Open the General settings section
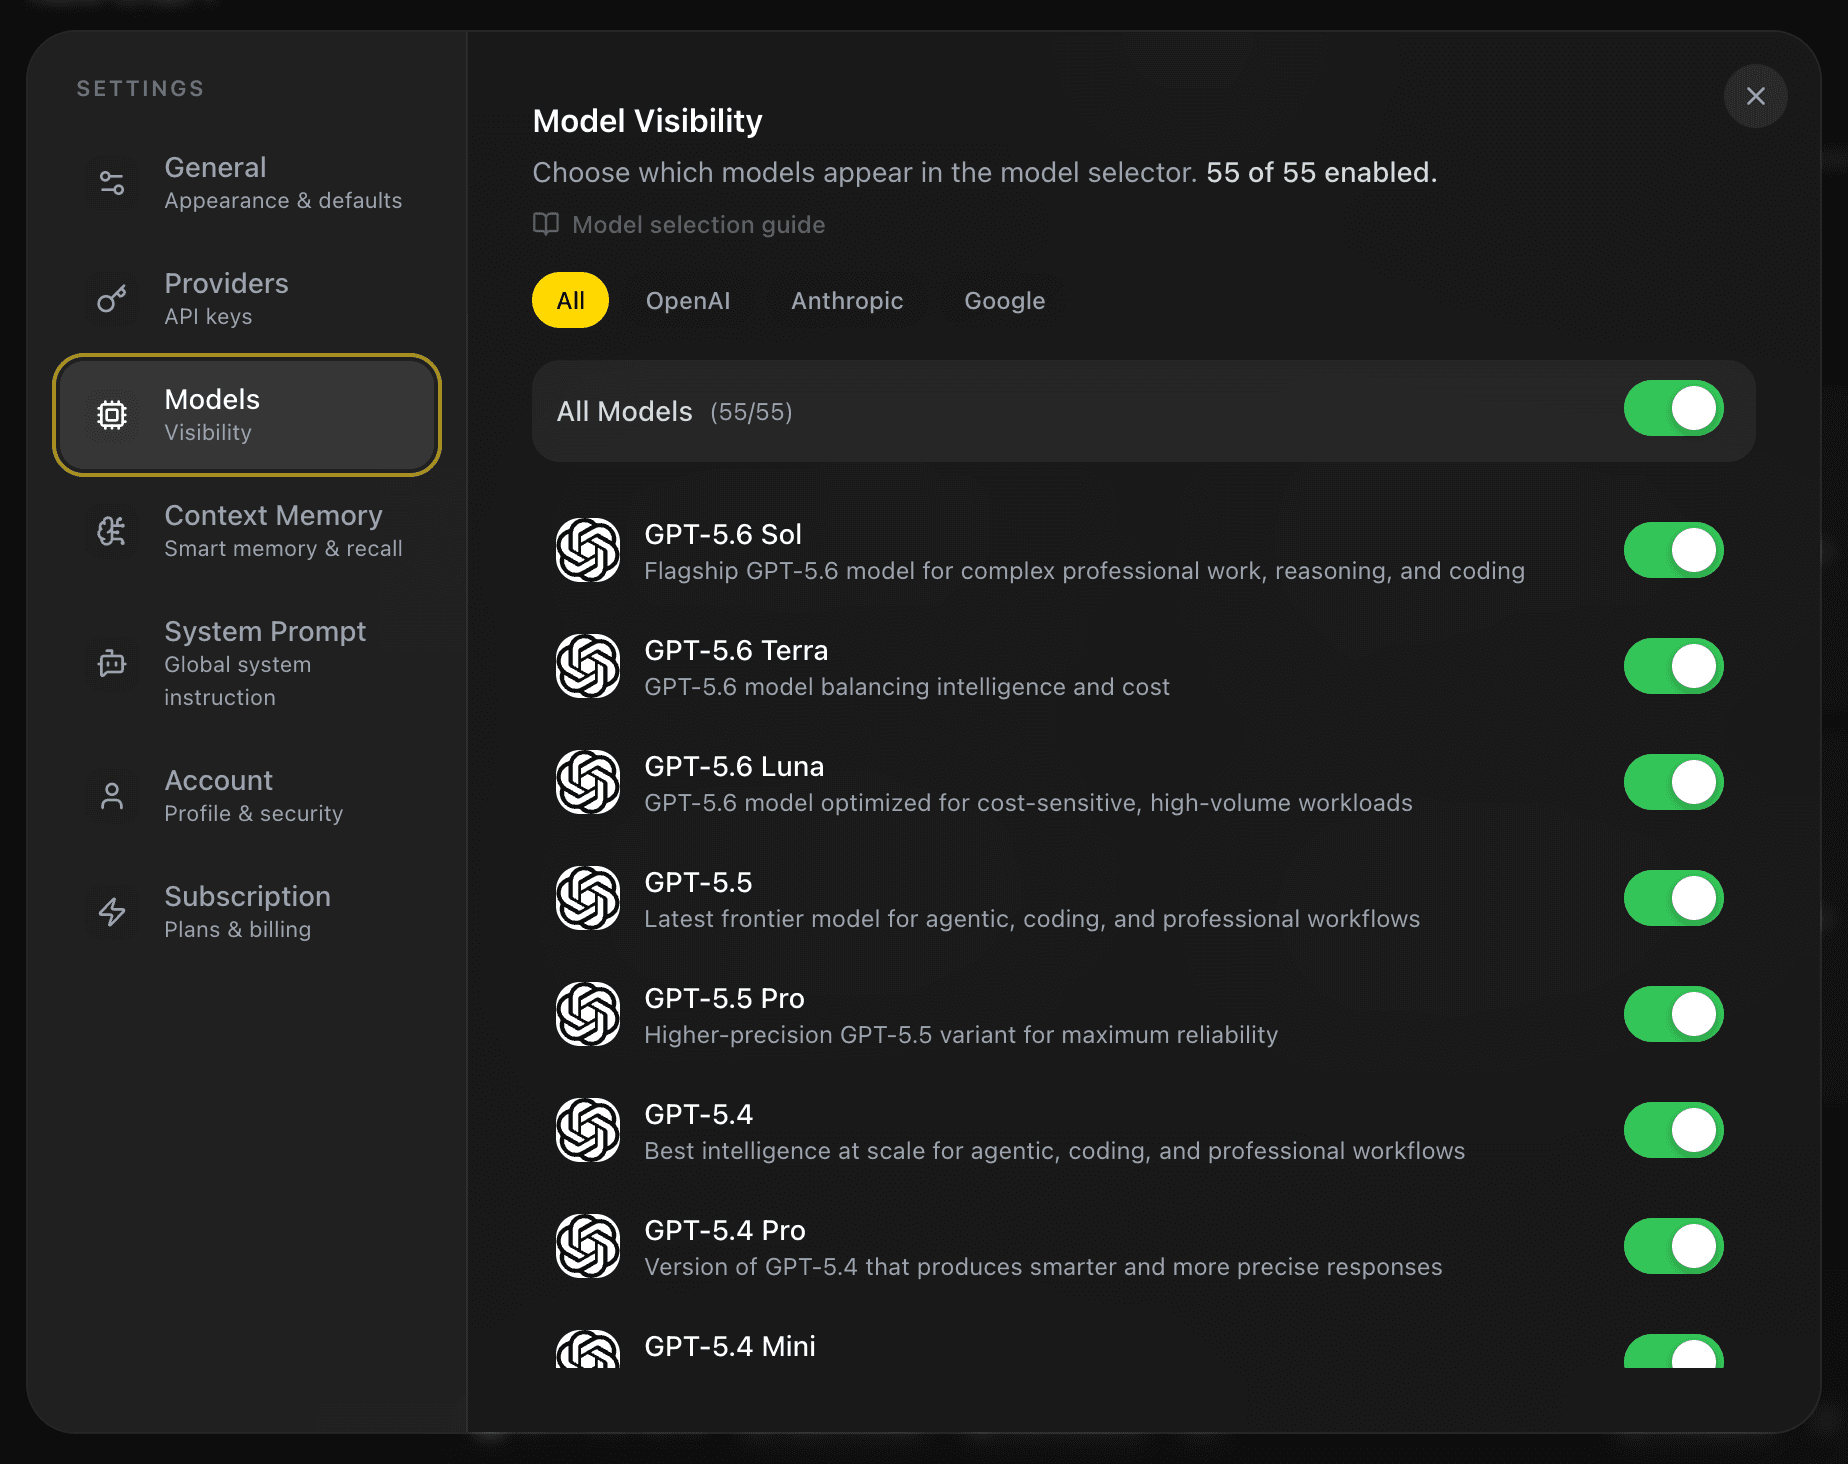 pyautogui.click(x=247, y=183)
